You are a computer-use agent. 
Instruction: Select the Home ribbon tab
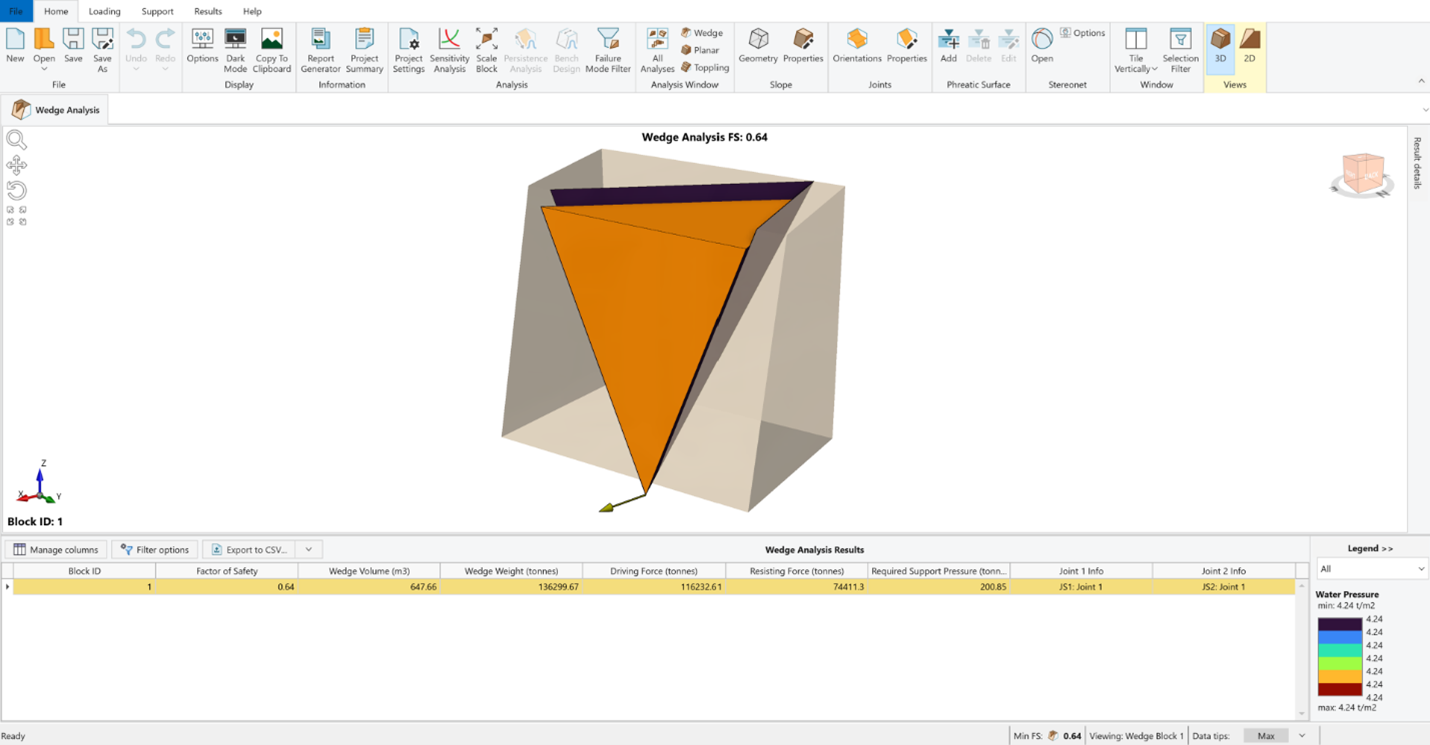pyautogui.click(x=56, y=11)
